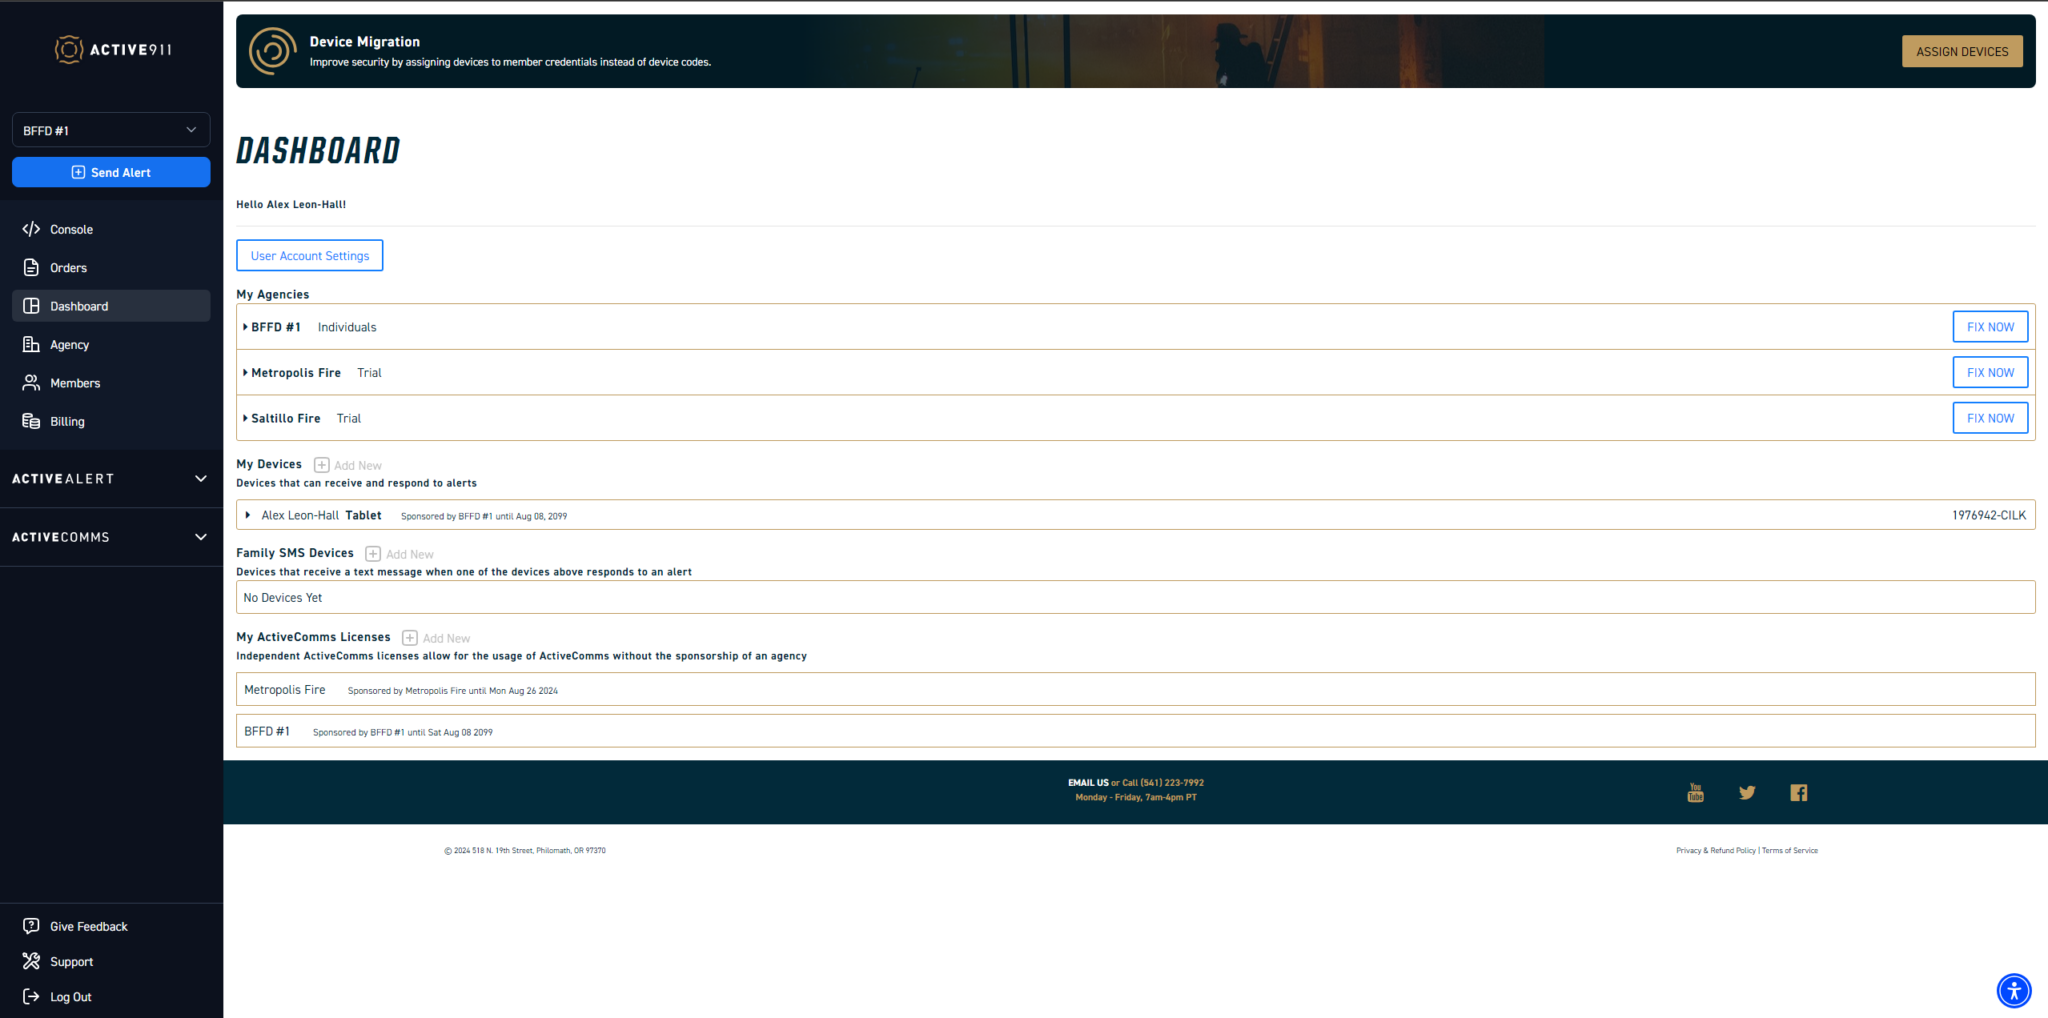Switch to the Dashboard sidebar item
The width and height of the screenshot is (2048, 1018).
[x=79, y=305]
